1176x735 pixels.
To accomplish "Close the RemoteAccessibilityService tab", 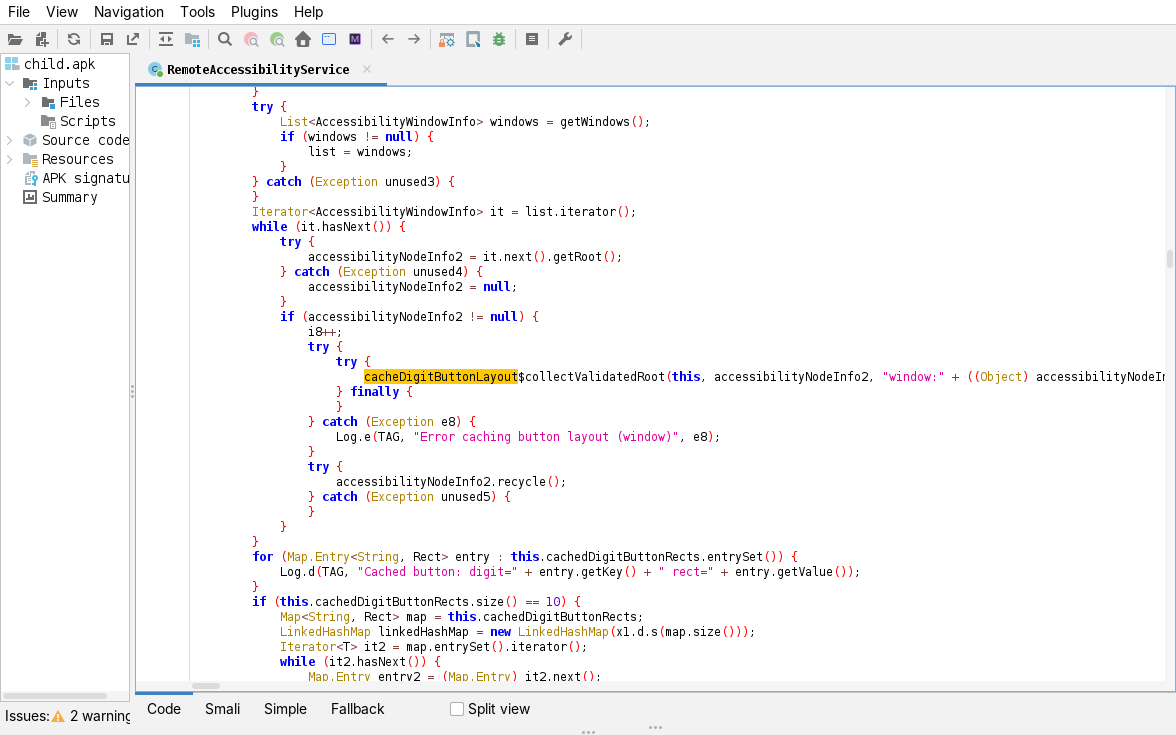I will click(367, 69).
